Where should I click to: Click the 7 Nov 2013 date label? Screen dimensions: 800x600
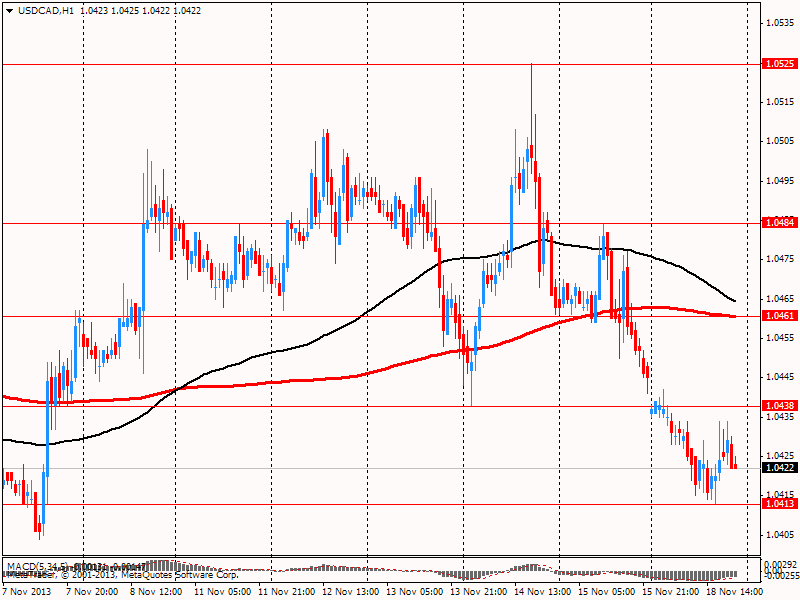[x=27, y=591]
